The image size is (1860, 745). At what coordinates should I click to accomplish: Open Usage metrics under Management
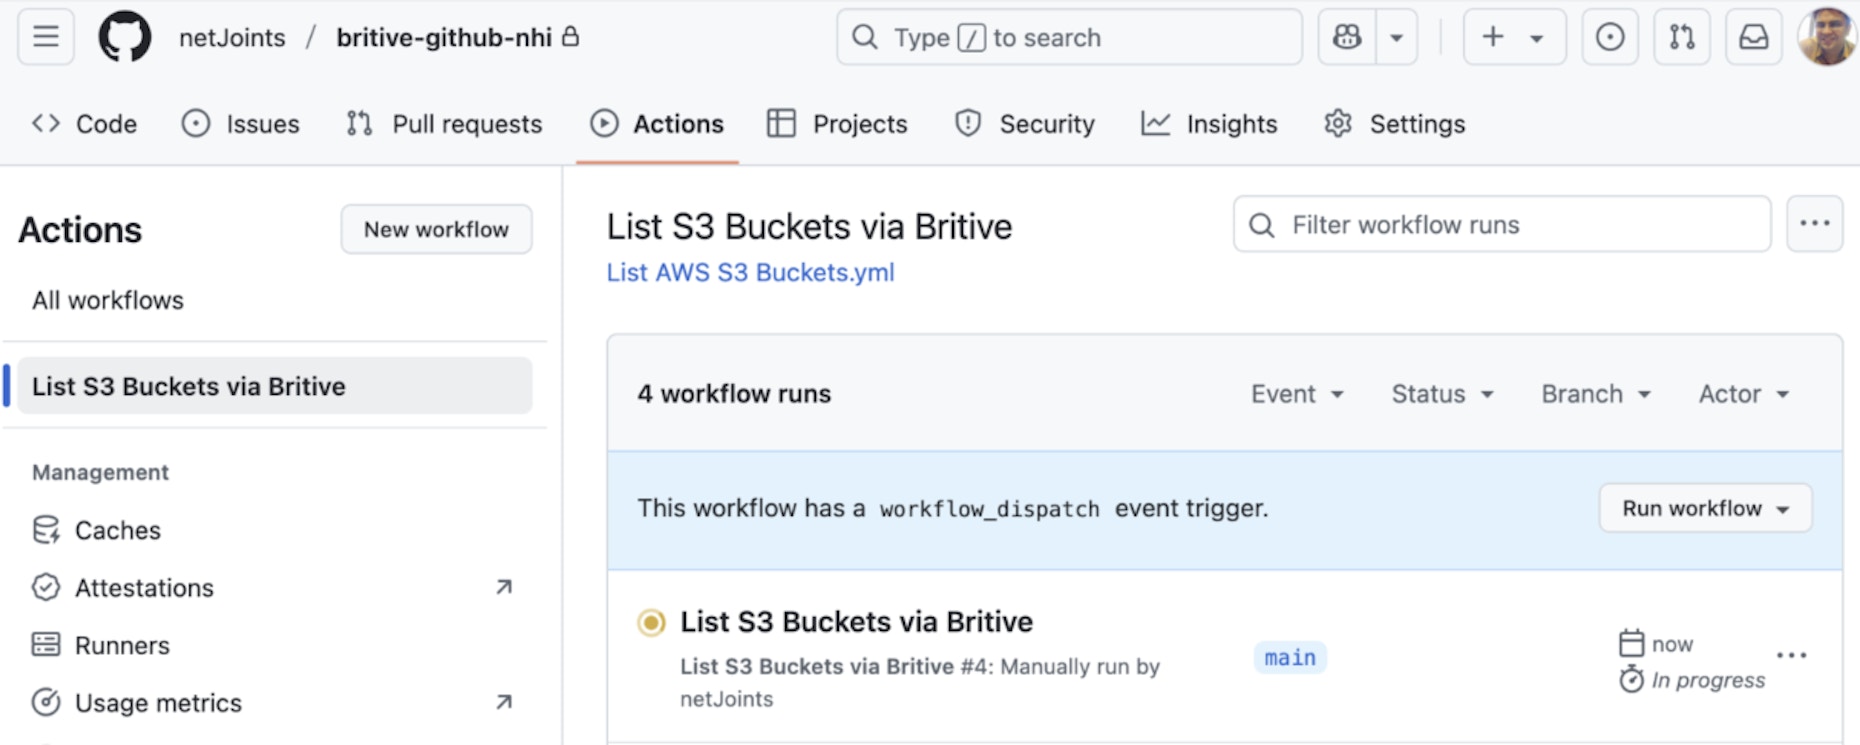tap(158, 703)
